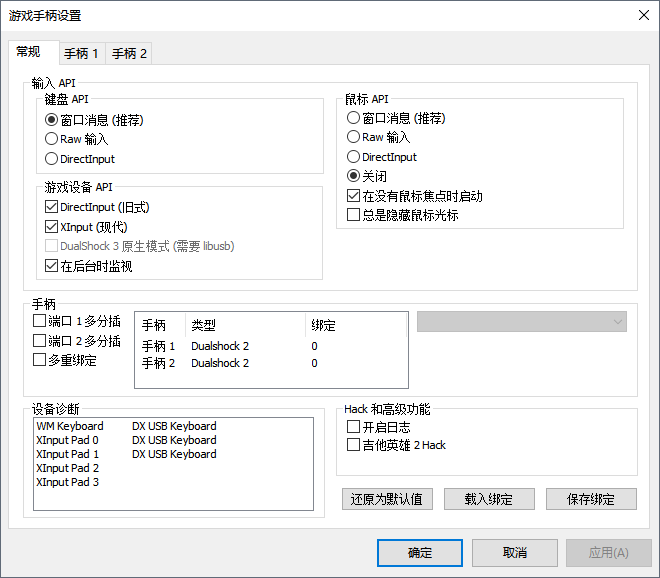This screenshot has width=660, height=578.
Task: Click the 类型 column header
Action: 245,325
